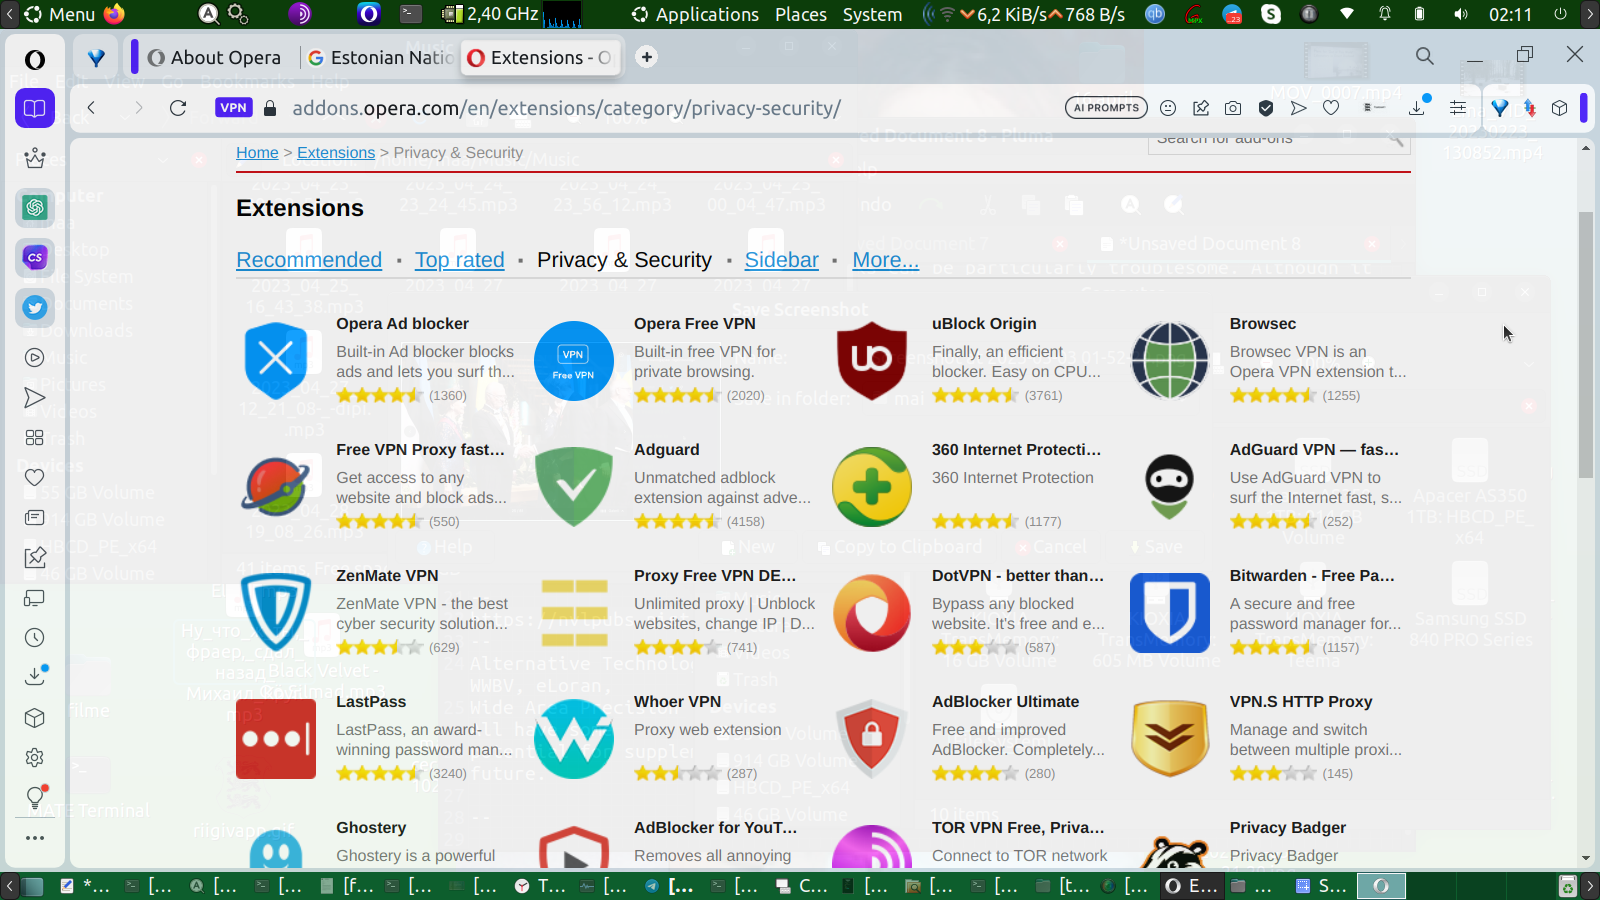Add page to bookmarks heart icon
Viewport: 1600px width, 900px height.
click(1331, 108)
